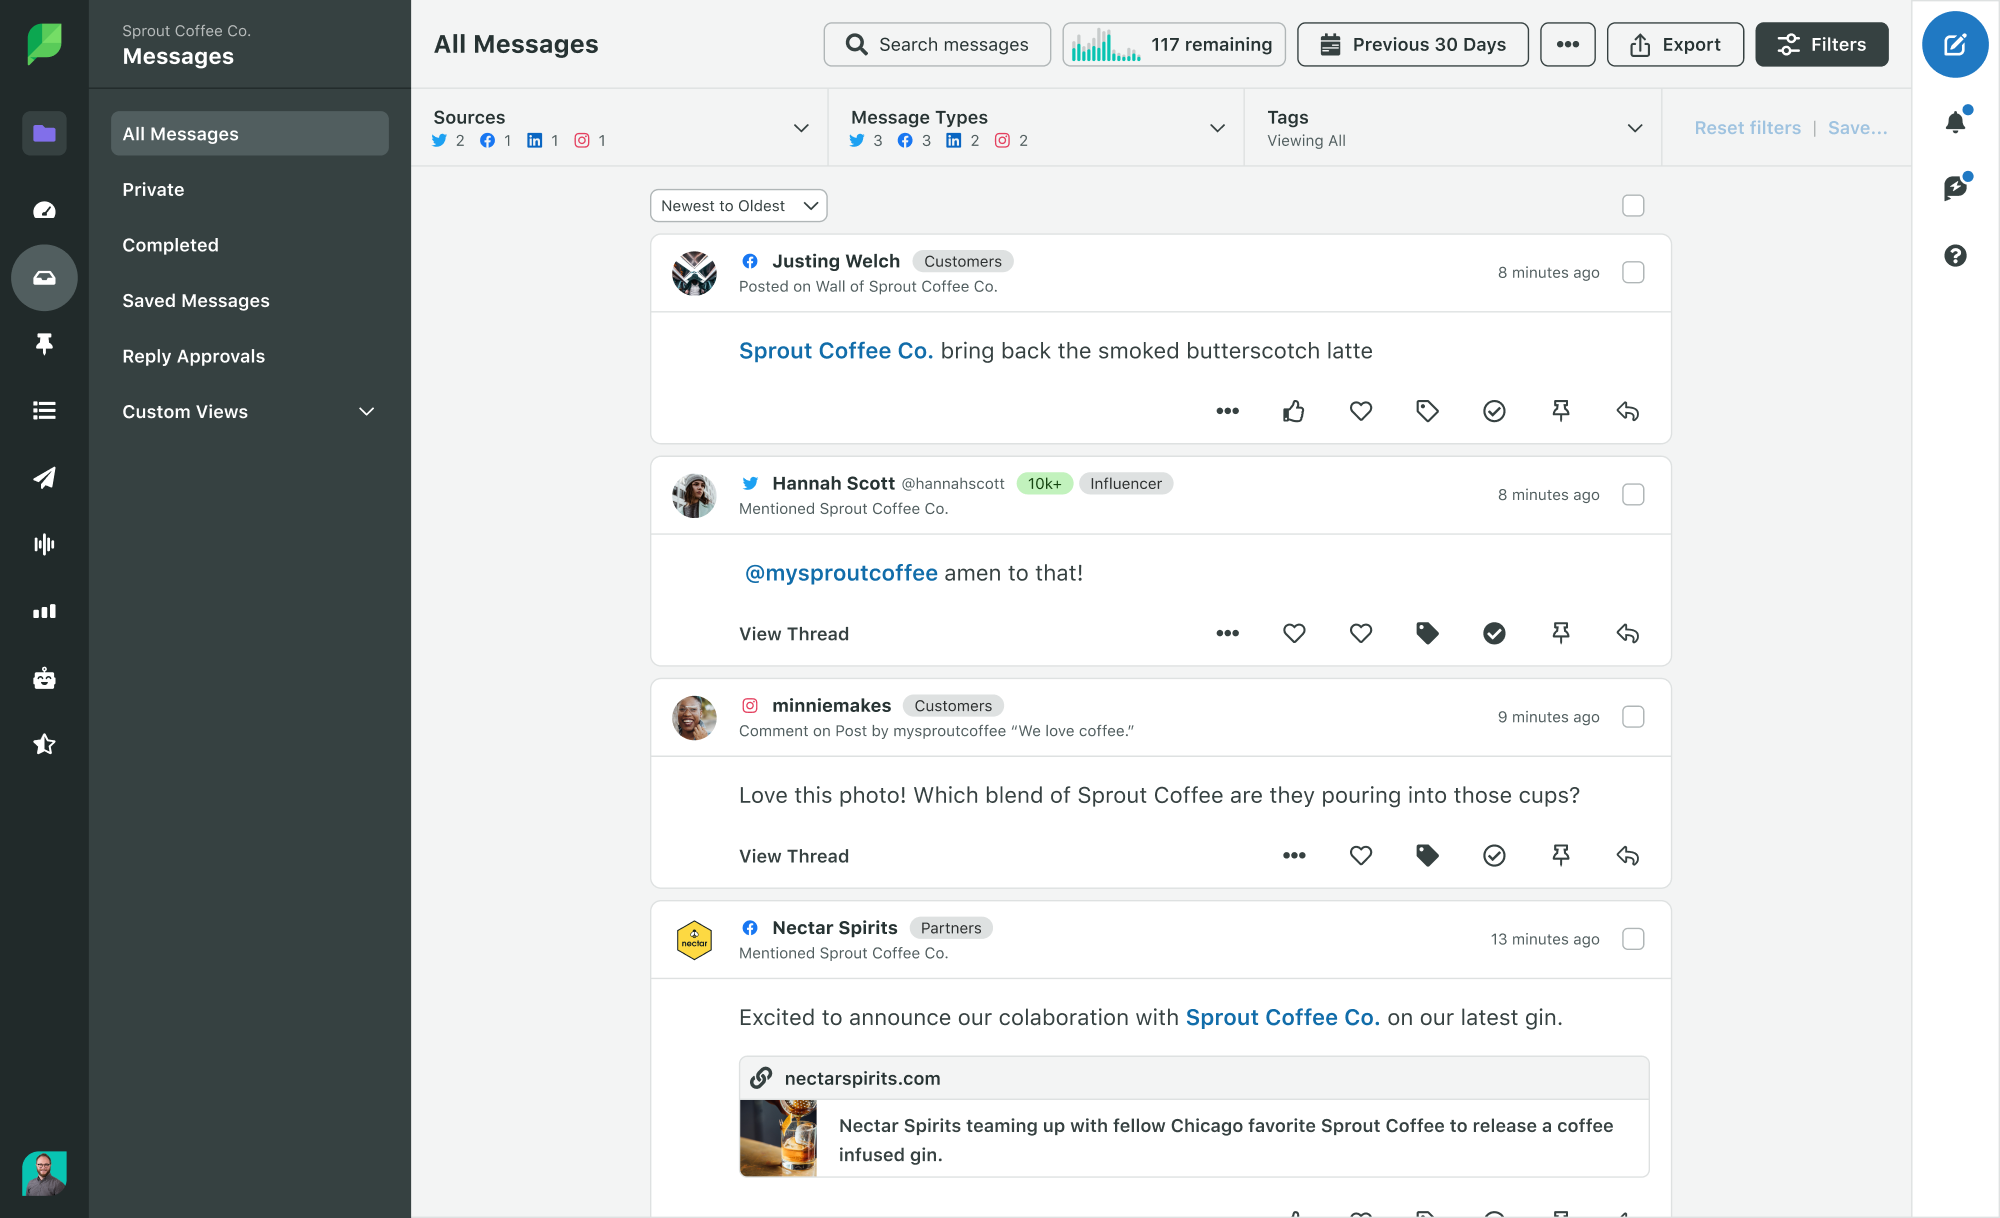Click Save filters link
2000x1218 pixels.
[x=1854, y=127]
